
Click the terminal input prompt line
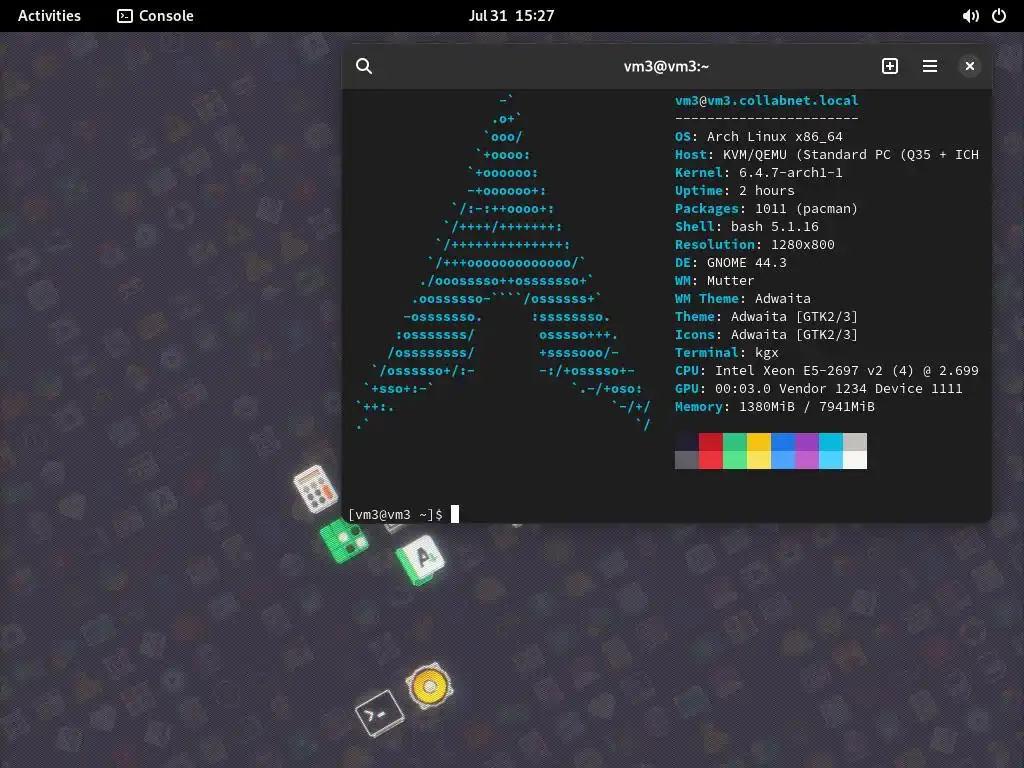point(404,515)
